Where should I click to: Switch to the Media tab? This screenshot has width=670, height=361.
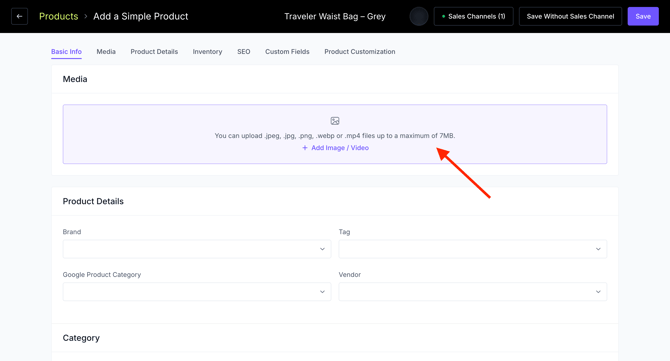106,52
